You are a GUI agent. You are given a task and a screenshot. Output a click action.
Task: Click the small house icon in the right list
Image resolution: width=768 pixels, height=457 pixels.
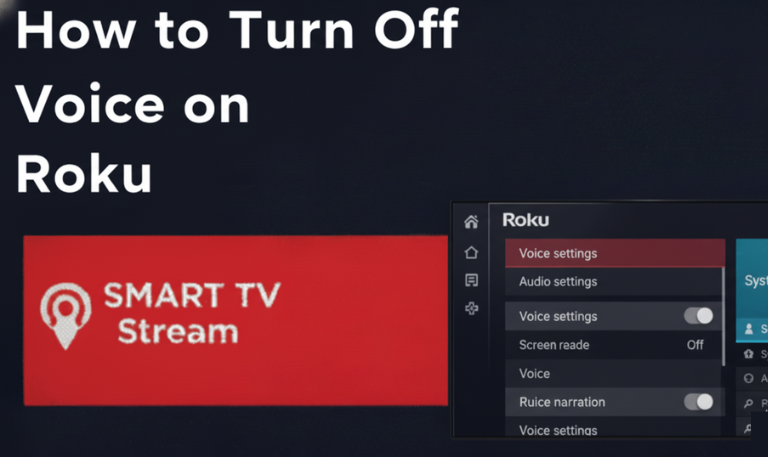[x=748, y=354]
